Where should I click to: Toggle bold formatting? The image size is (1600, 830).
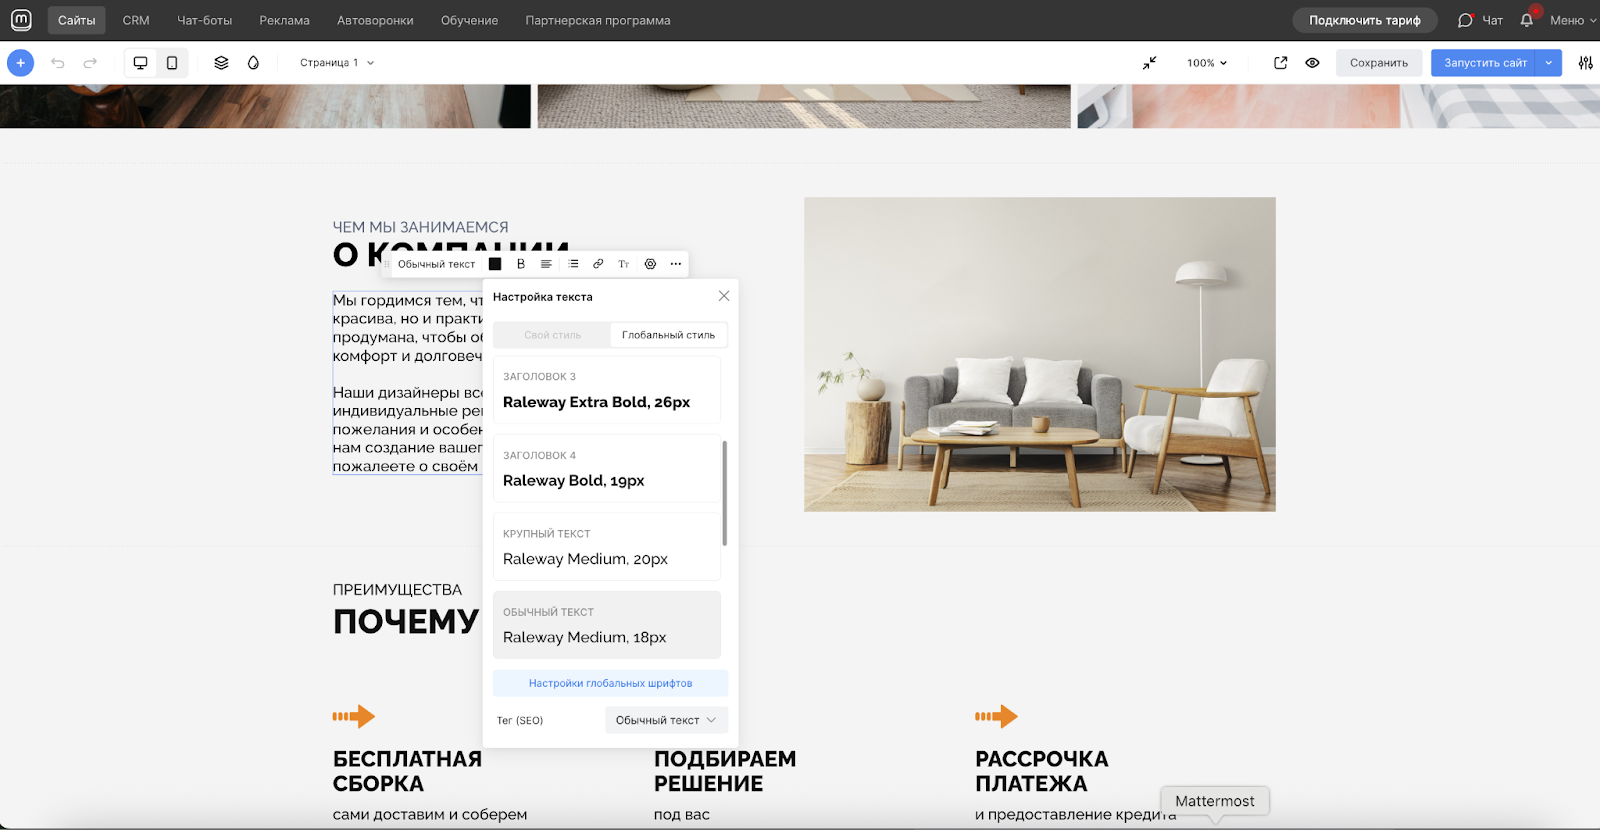pos(521,264)
